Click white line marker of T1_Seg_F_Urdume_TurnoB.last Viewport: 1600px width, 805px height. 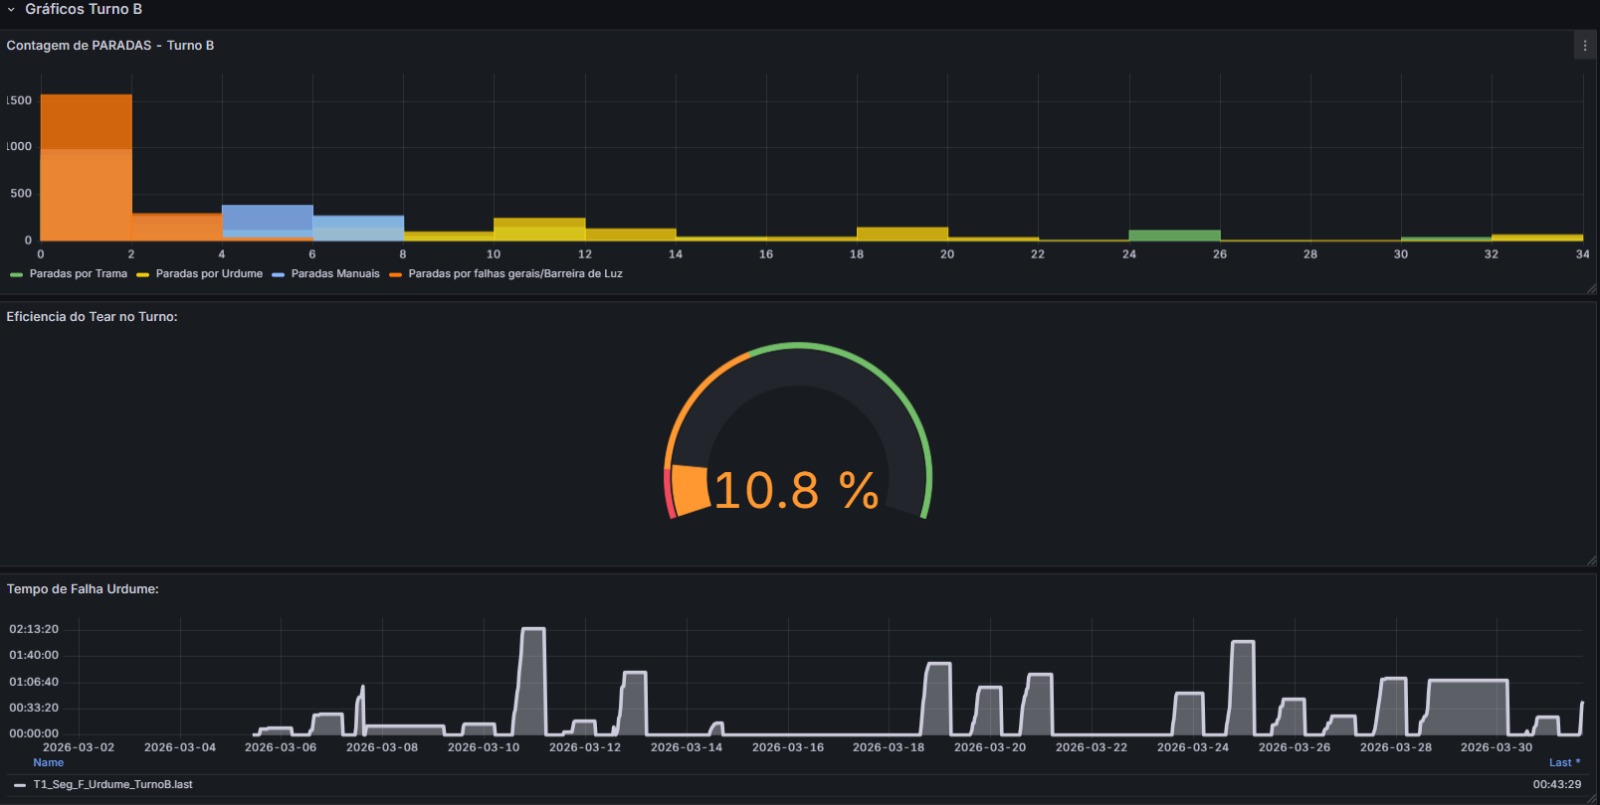pos(20,785)
